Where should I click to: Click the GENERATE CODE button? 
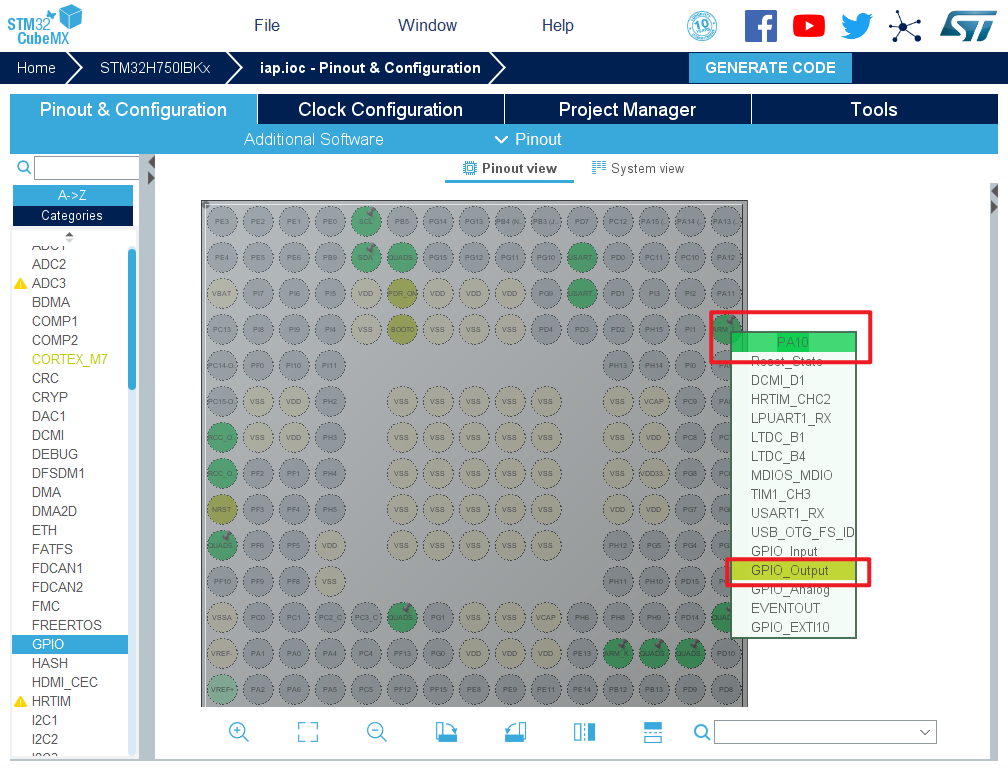(770, 68)
